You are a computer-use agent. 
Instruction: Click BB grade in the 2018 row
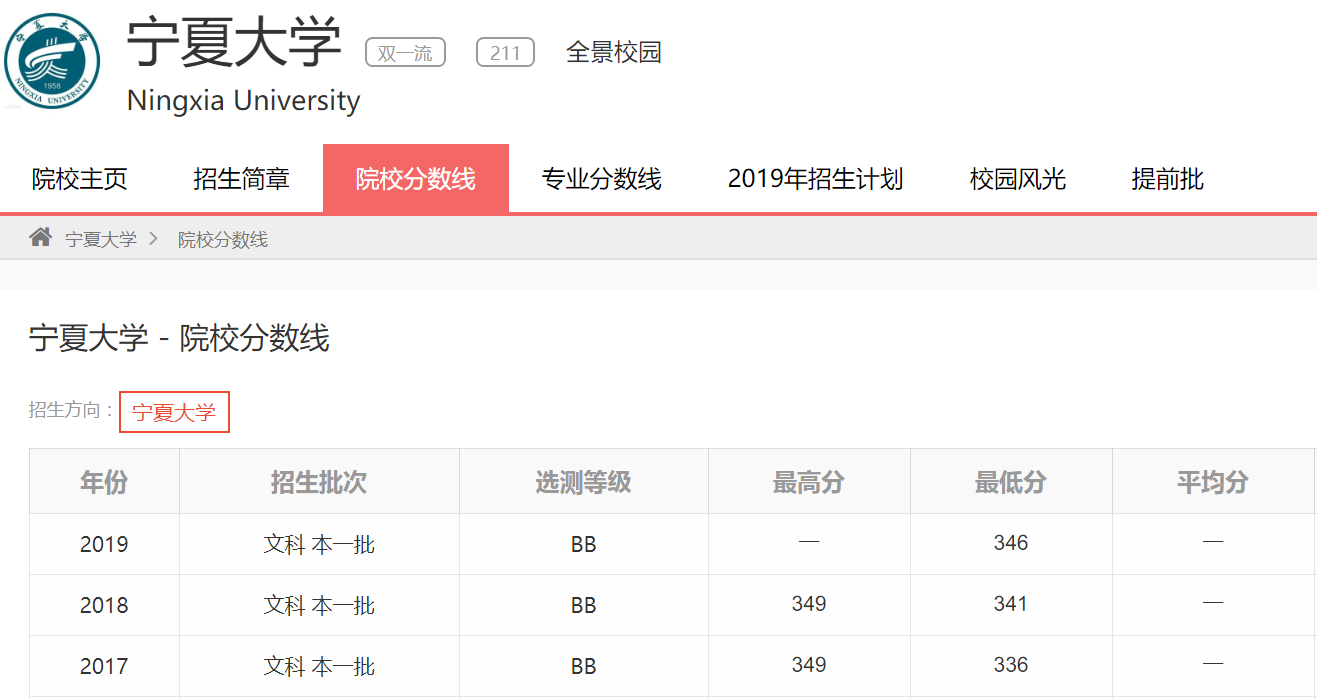pyautogui.click(x=584, y=605)
